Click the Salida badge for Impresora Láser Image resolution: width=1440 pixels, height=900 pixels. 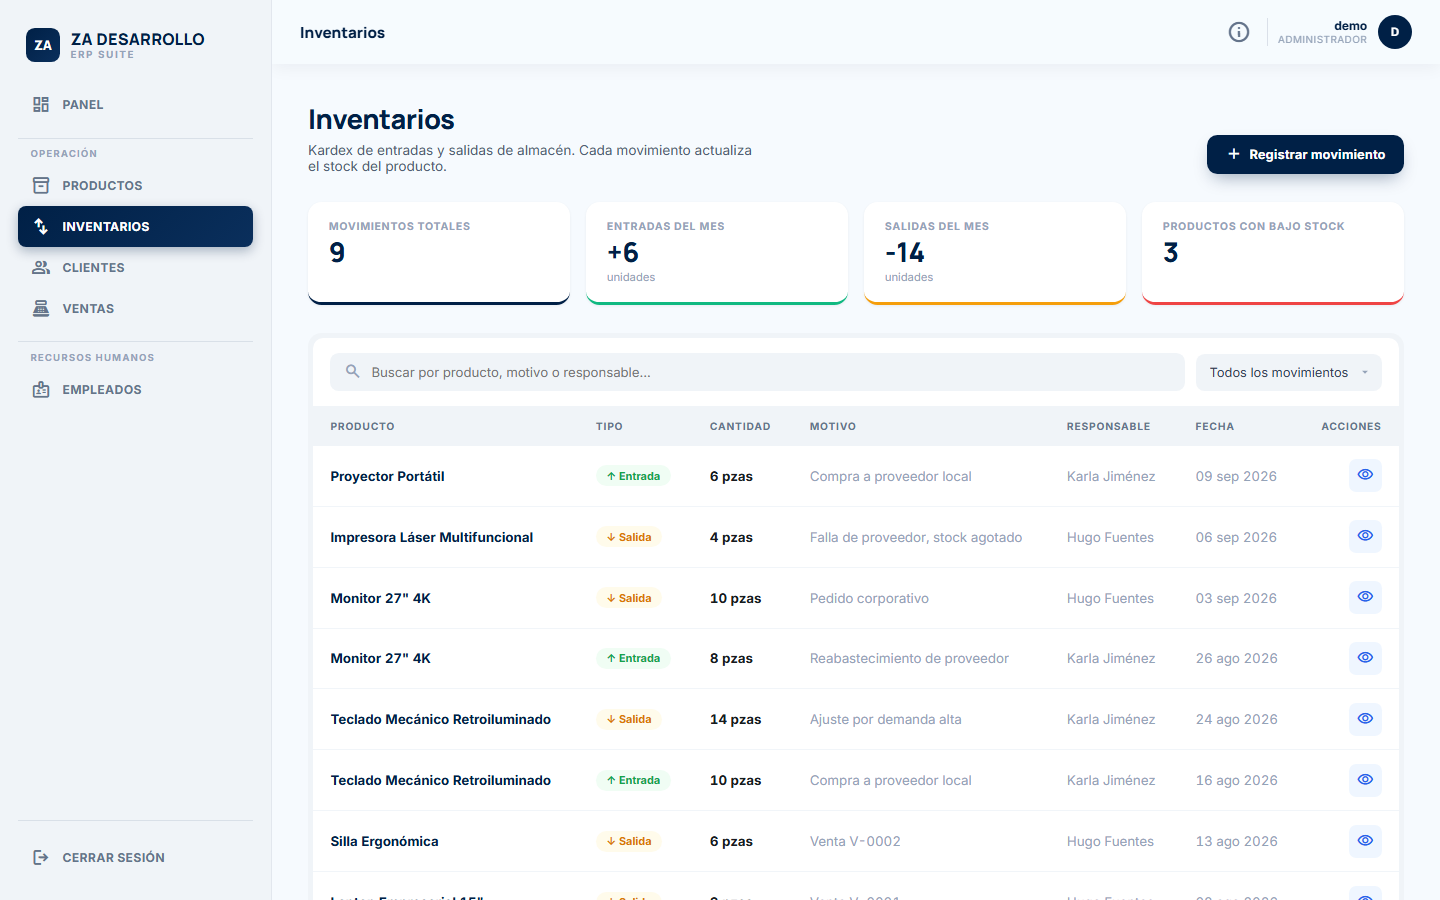pyautogui.click(x=629, y=537)
